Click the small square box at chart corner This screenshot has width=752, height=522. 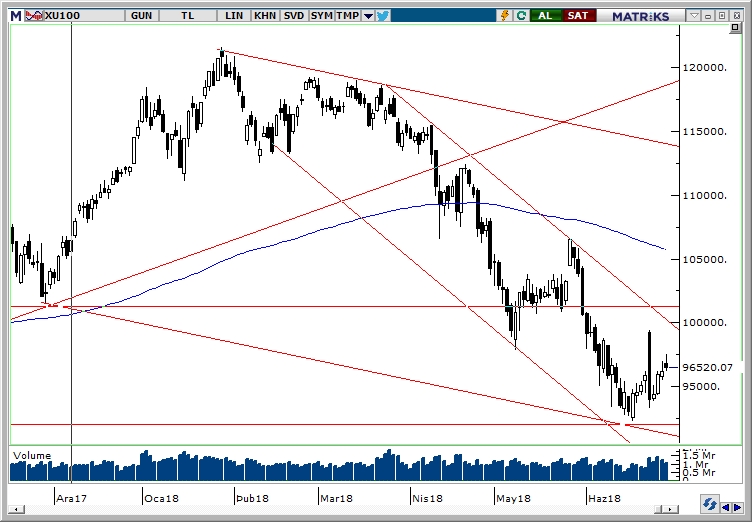click(x=735, y=28)
